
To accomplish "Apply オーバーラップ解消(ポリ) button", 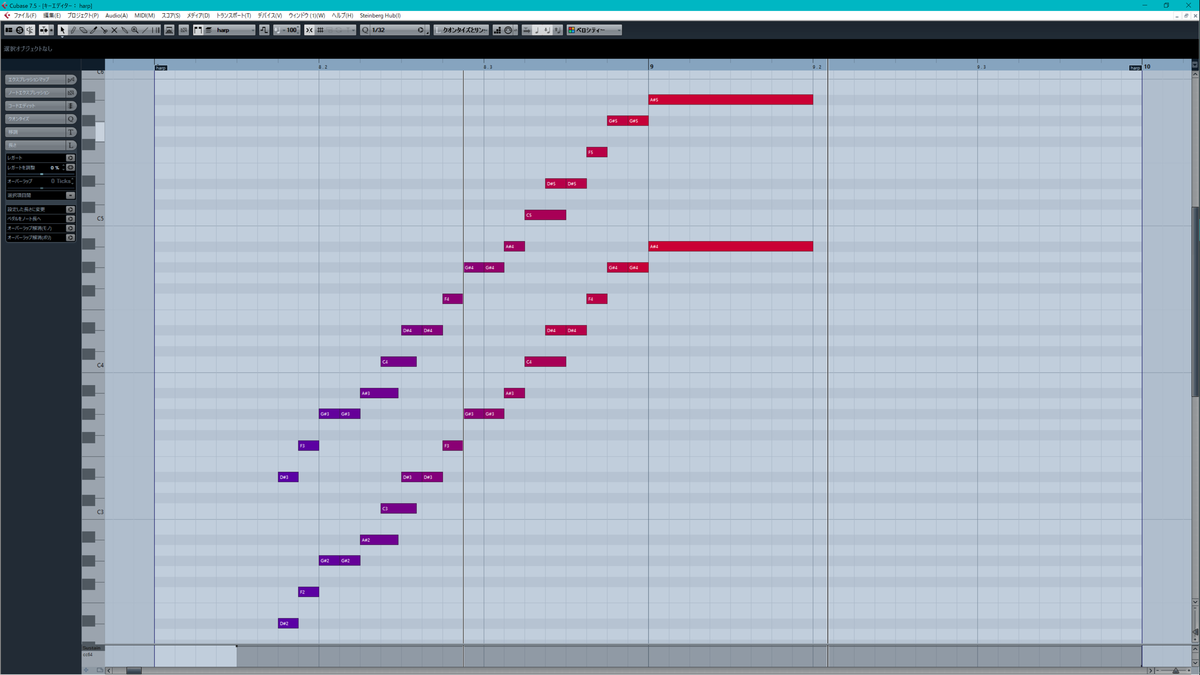I will pos(71,237).
